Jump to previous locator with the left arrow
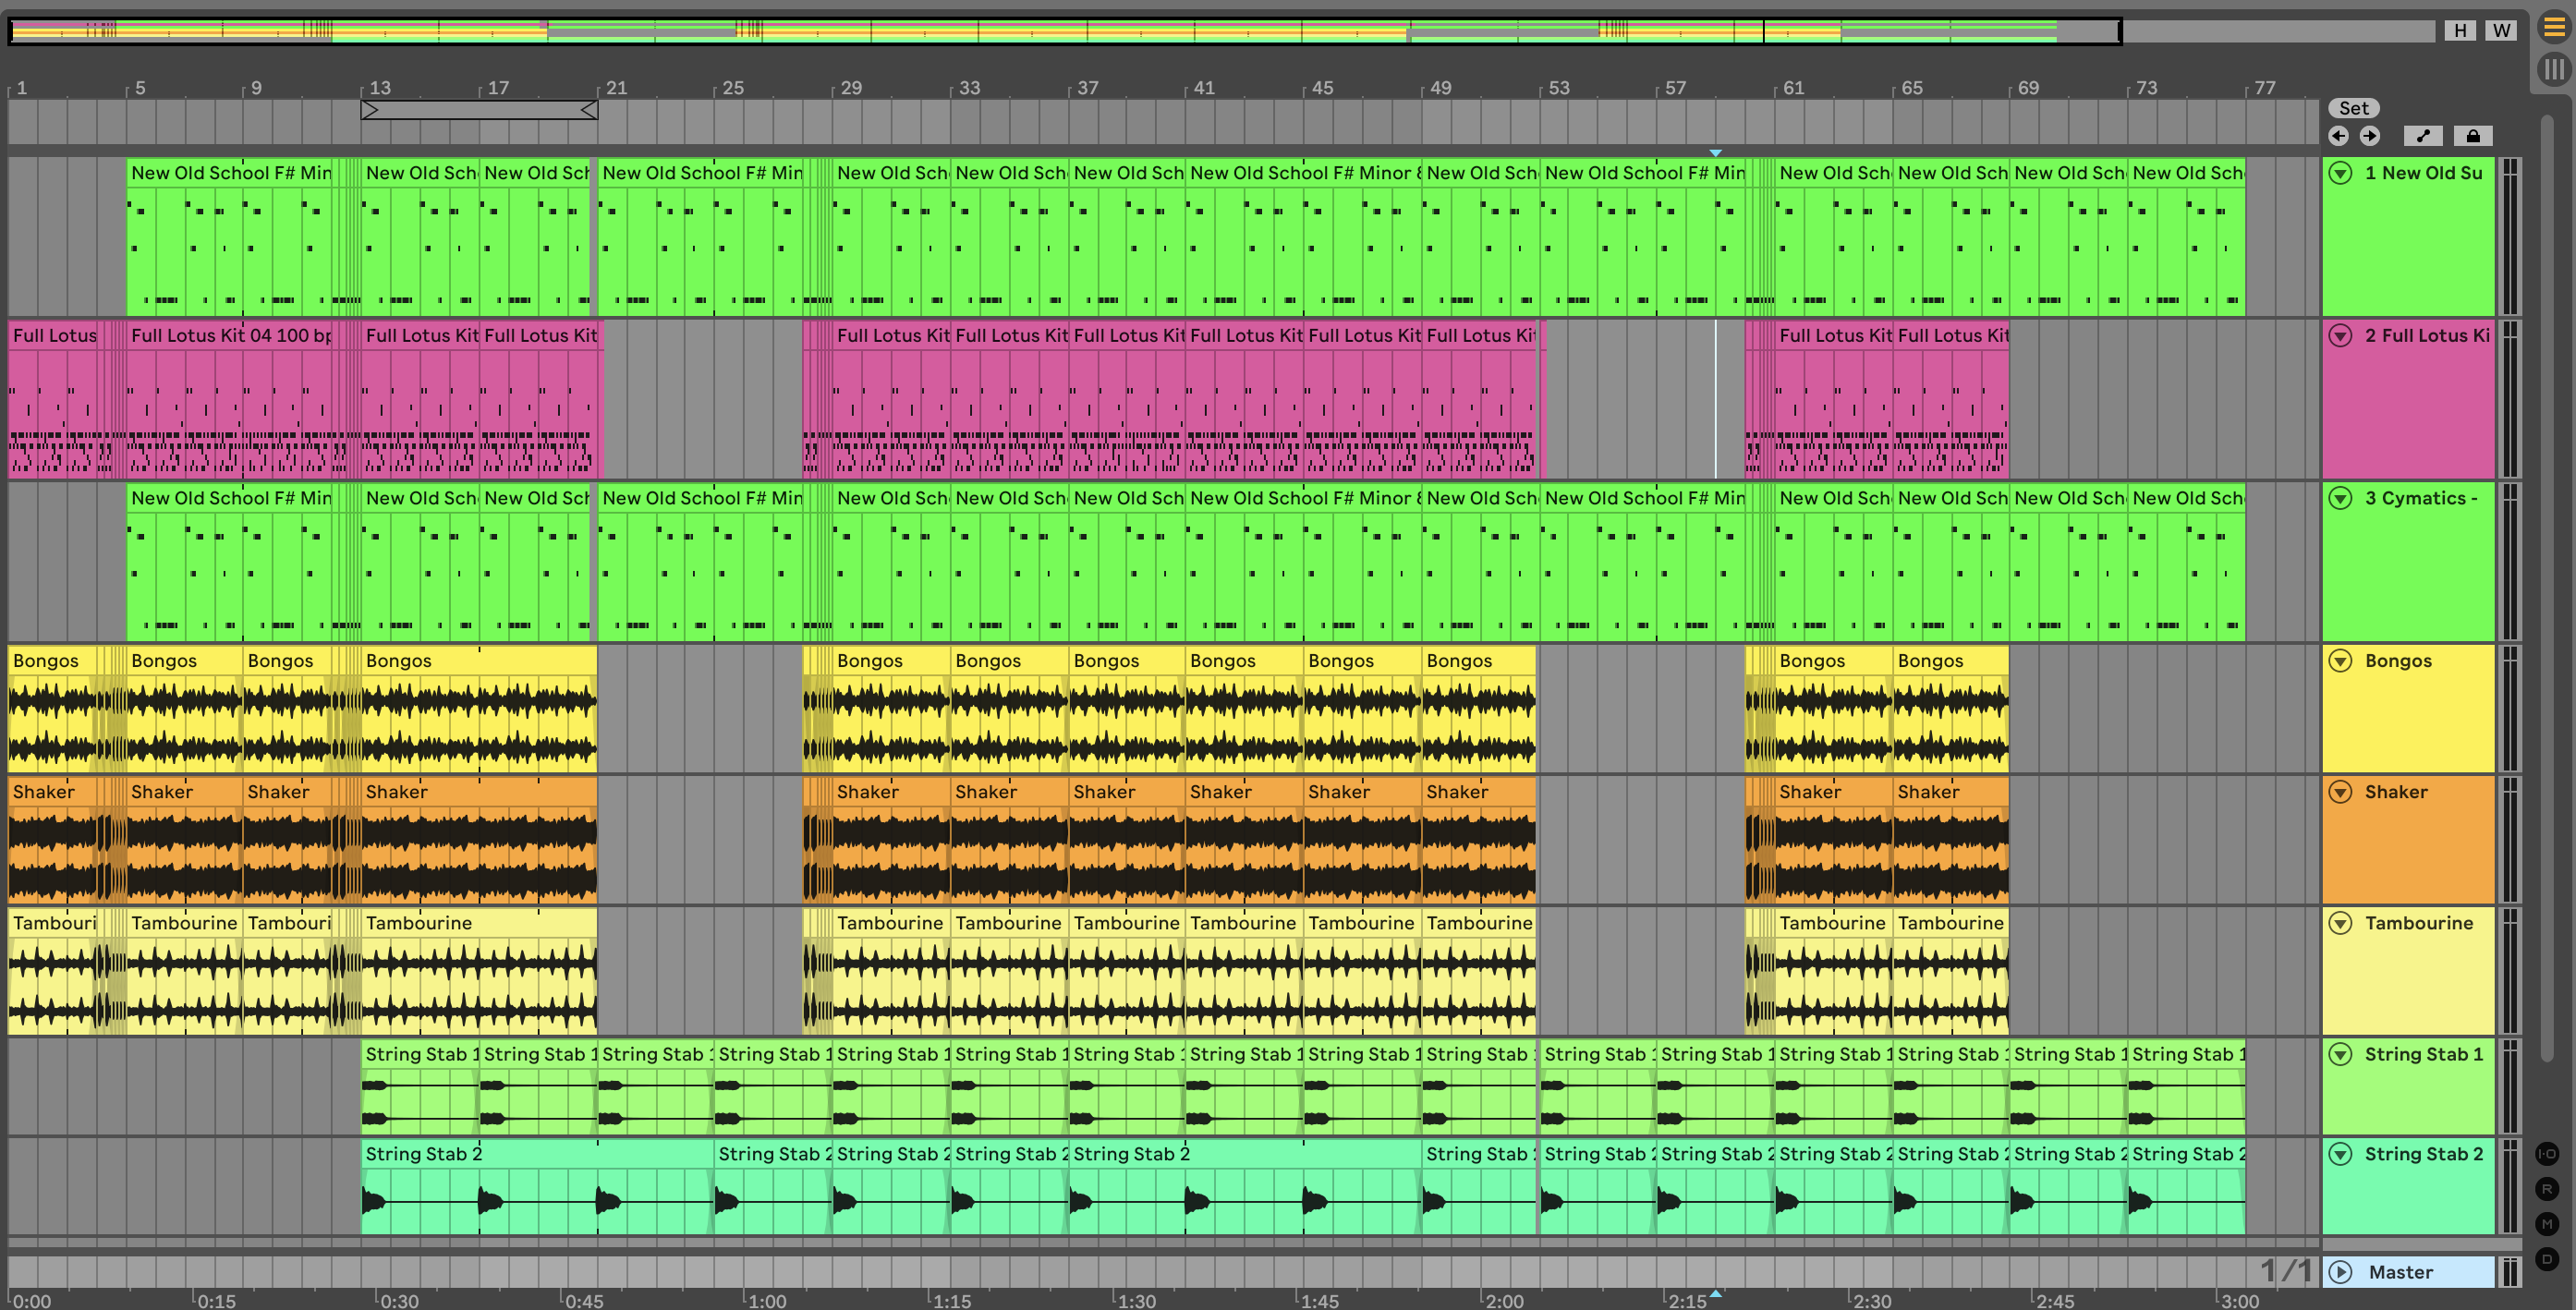The image size is (2576, 1310). pyautogui.click(x=2338, y=136)
